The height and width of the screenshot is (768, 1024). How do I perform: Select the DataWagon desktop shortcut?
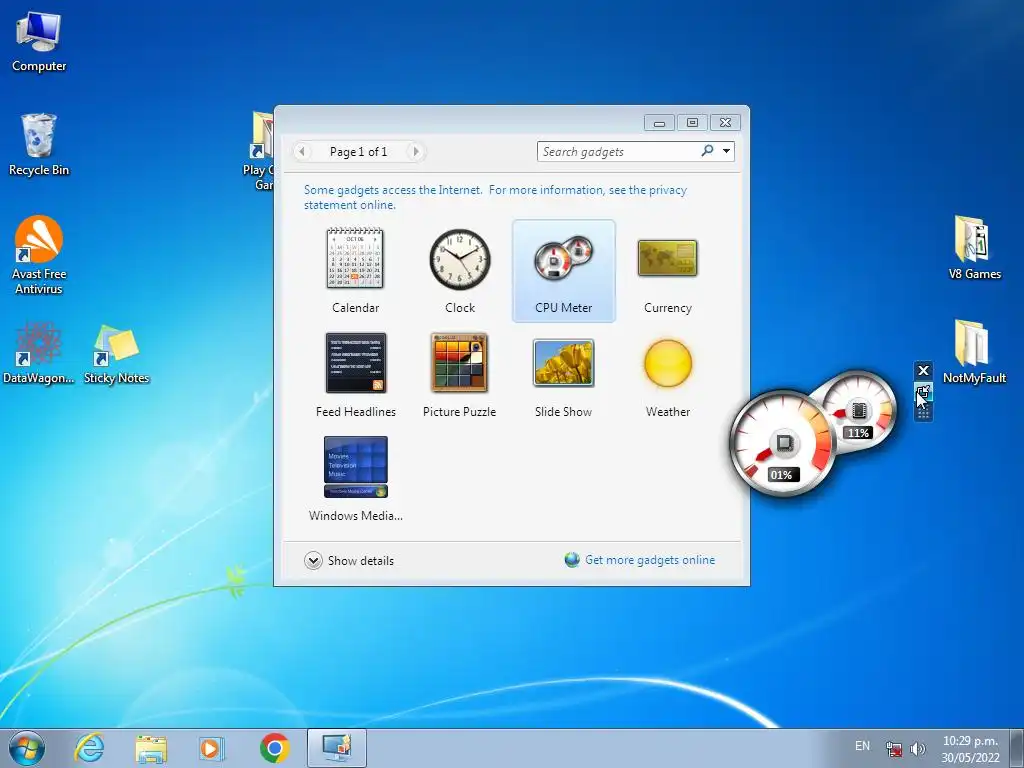(39, 353)
